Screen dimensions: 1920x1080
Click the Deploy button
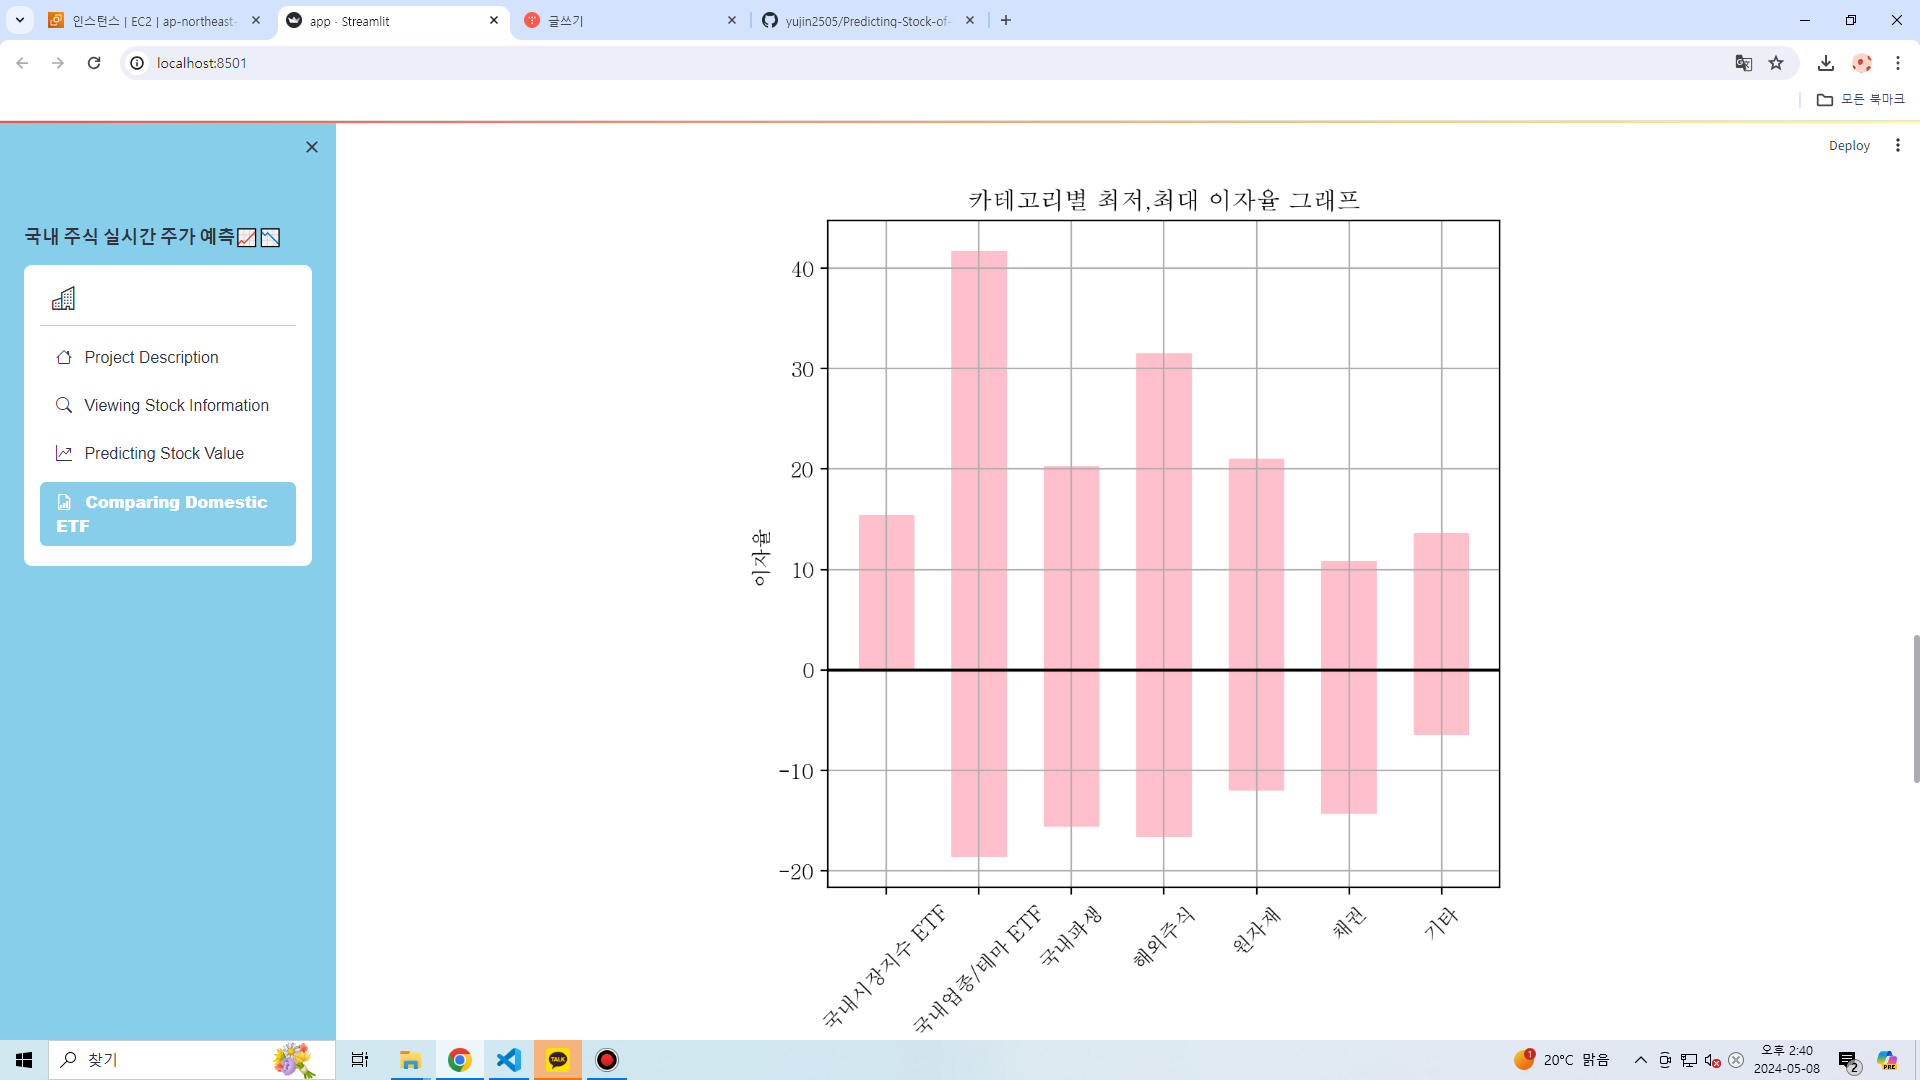point(1848,145)
